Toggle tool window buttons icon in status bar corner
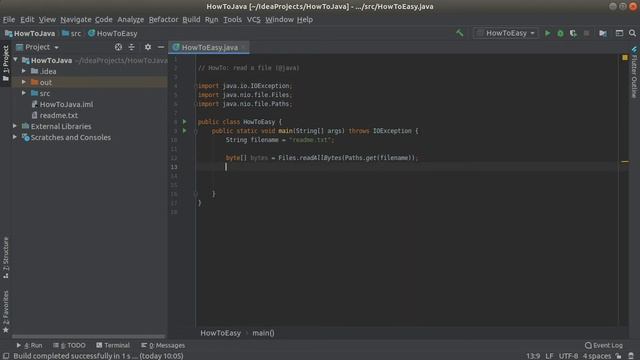 [6, 356]
